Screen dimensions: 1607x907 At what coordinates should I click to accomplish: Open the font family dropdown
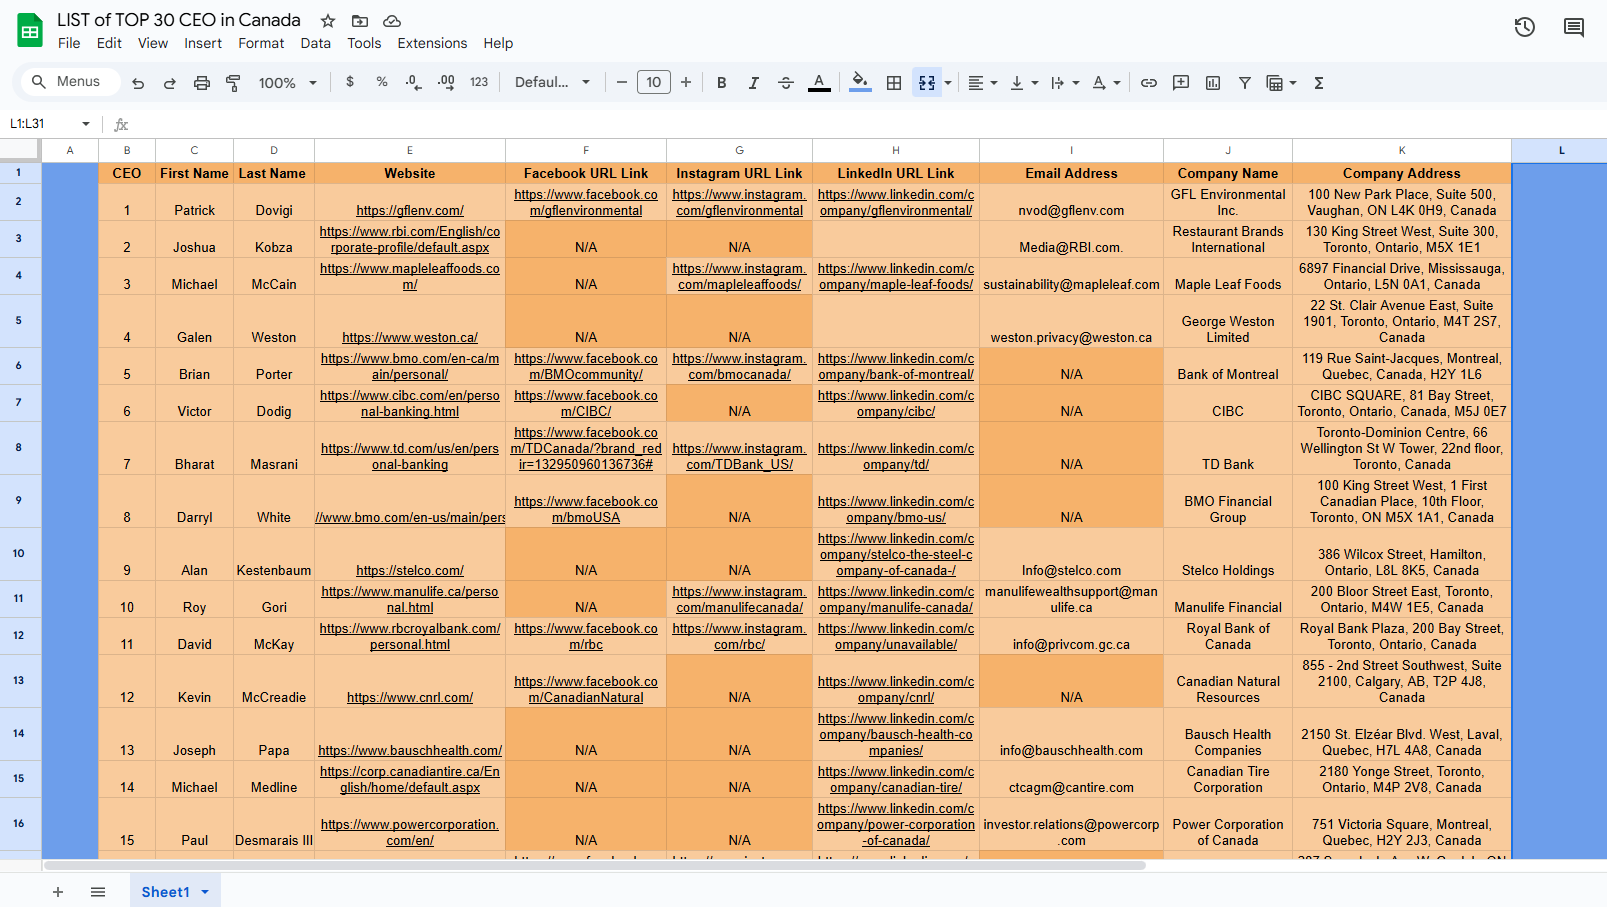coord(552,82)
